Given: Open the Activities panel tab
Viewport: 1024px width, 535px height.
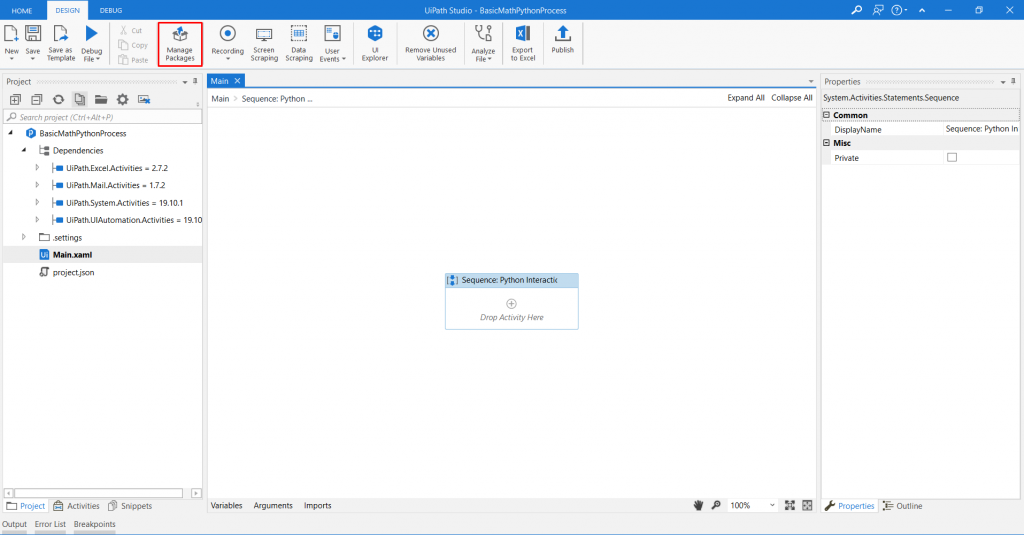Looking at the screenshot, I should click(x=76, y=506).
